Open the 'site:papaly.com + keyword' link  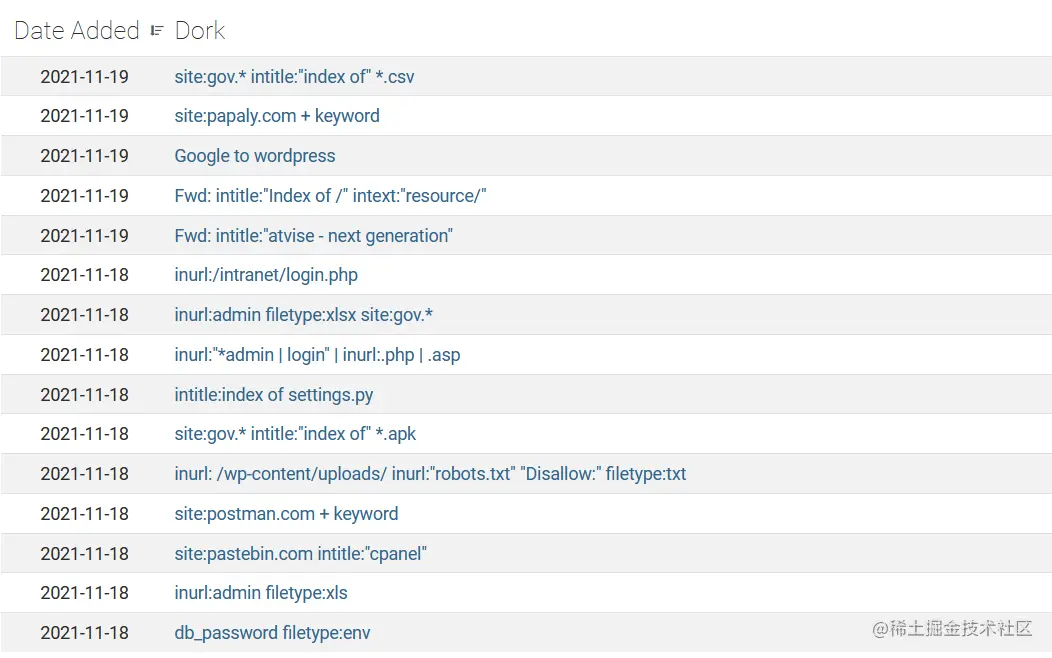(x=277, y=116)
